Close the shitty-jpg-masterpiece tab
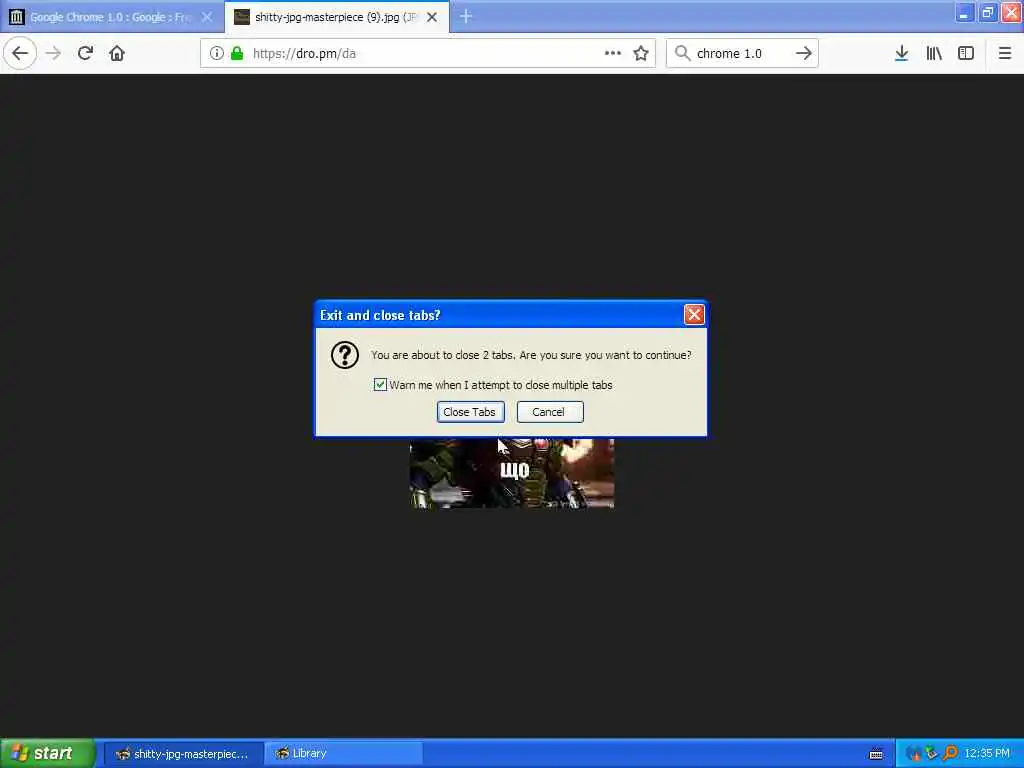The height and width of the screenshot is (768, 1024). [x=432, y=17]
